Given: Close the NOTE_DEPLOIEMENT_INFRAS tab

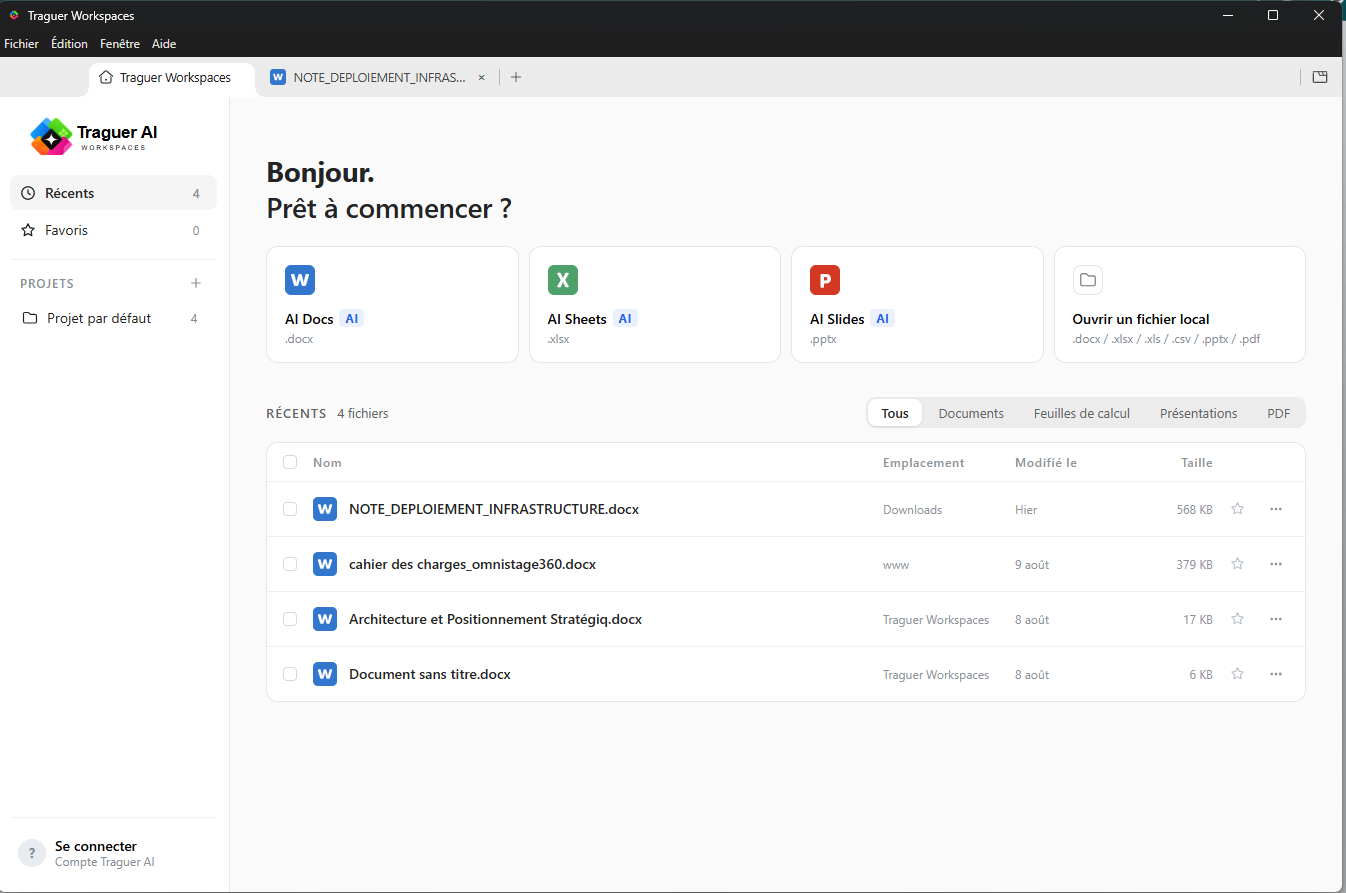Looking at the screenshot, I should (x=481, y=77).
